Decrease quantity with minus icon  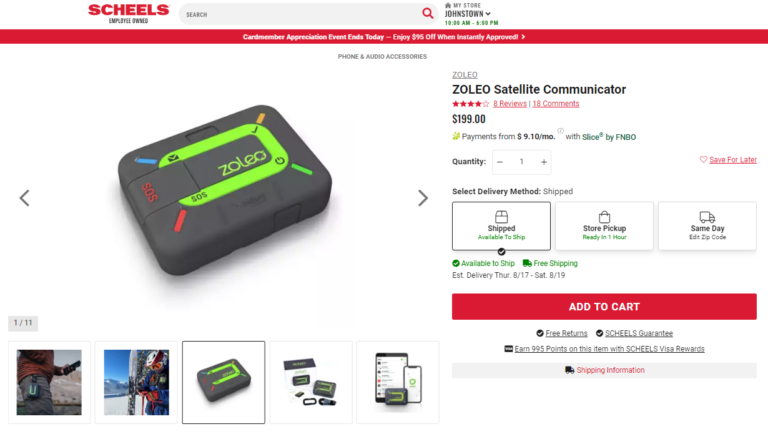pos(500,162)
